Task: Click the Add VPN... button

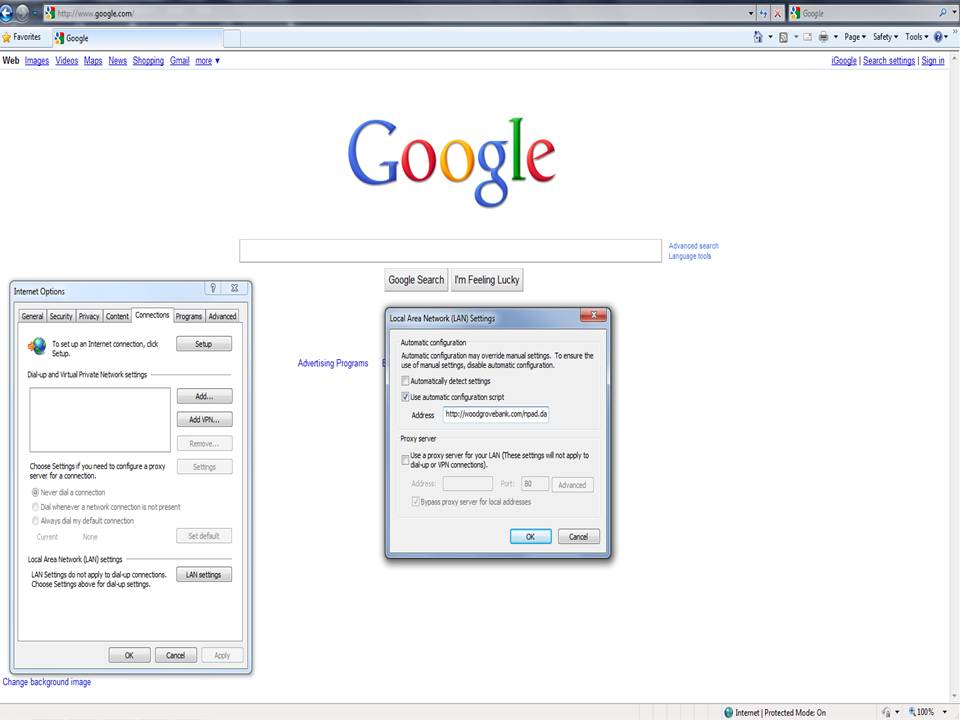Action: (204, 420)
